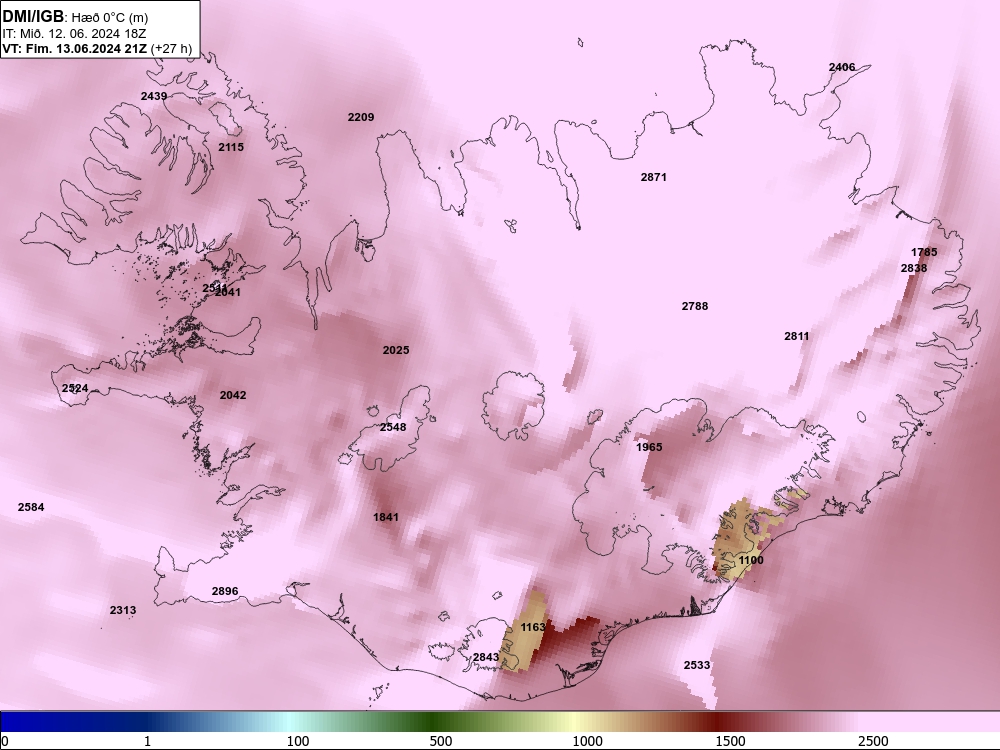The height and width of the screenshot is (750, 1000).
Task: Click the 100 label on the color scale
Action: tap(298, 741)
